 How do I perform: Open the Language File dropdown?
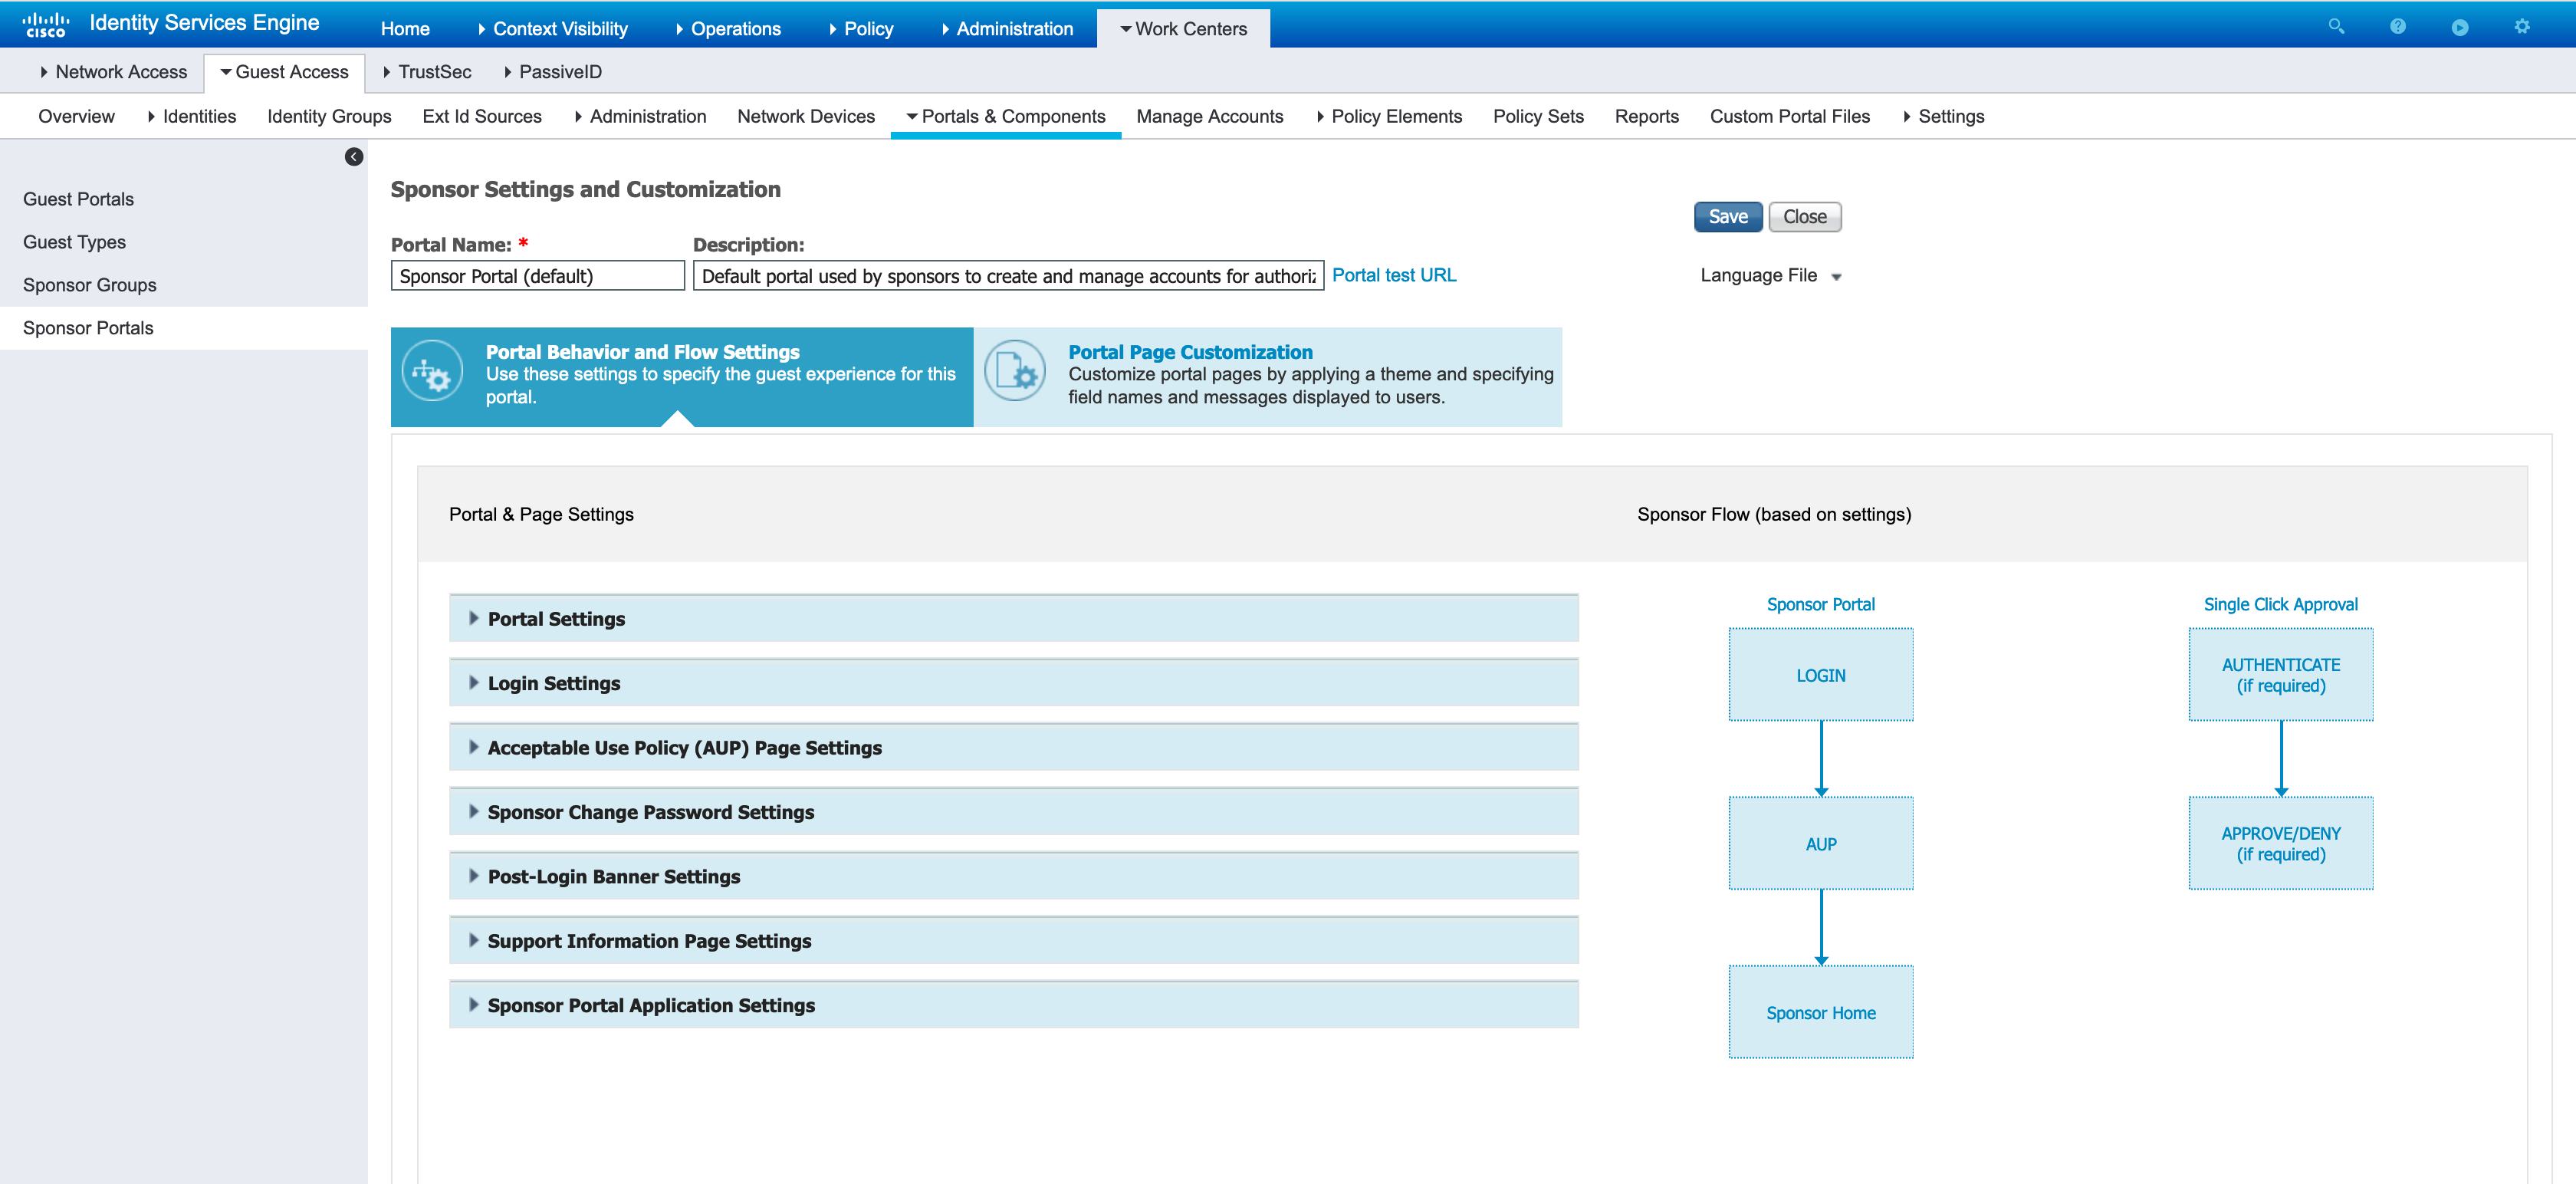(1770, 275)
